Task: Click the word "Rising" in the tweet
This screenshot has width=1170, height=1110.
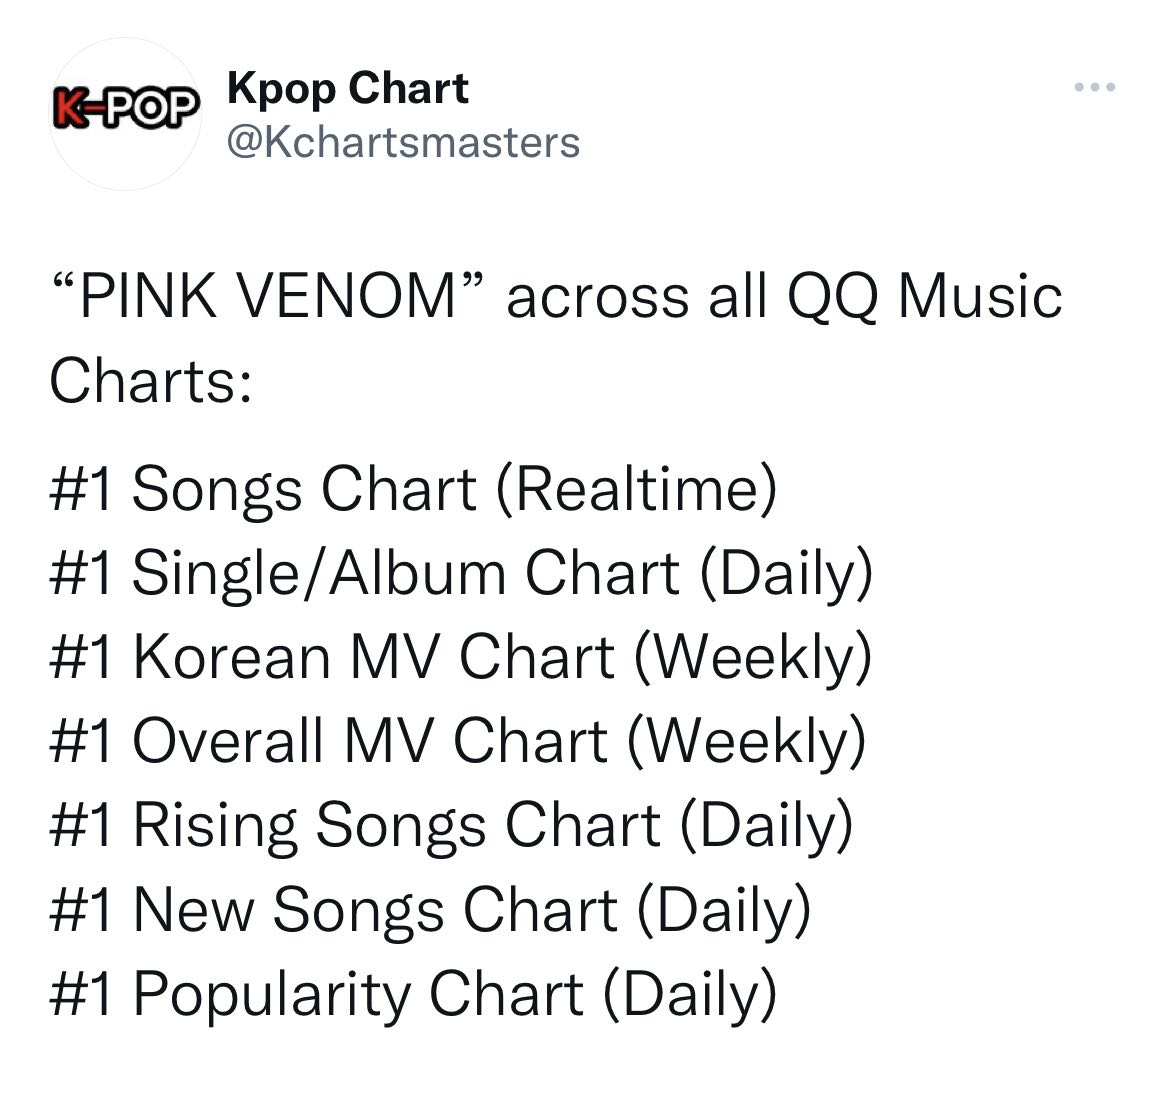Action: coord(215,827)
